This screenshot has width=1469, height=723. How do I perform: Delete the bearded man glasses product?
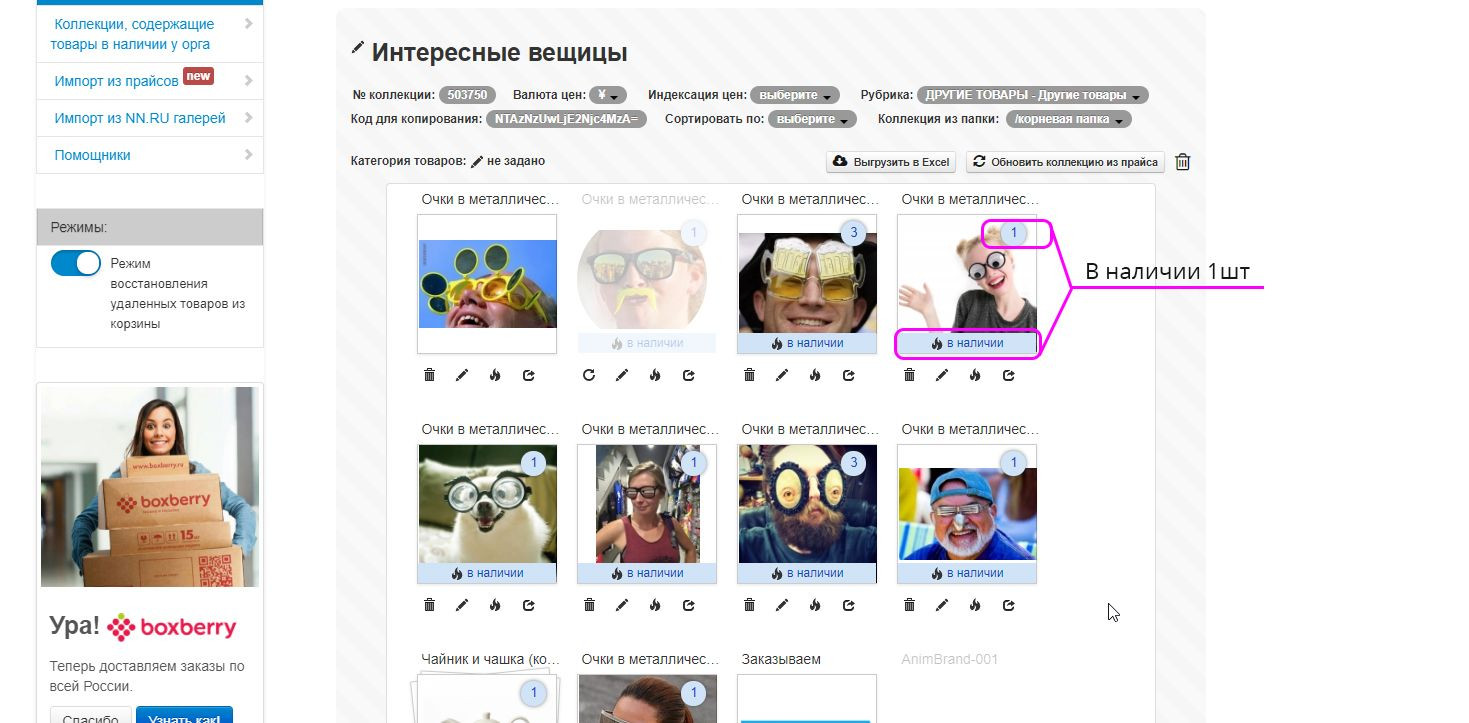(x=749, y=605)
